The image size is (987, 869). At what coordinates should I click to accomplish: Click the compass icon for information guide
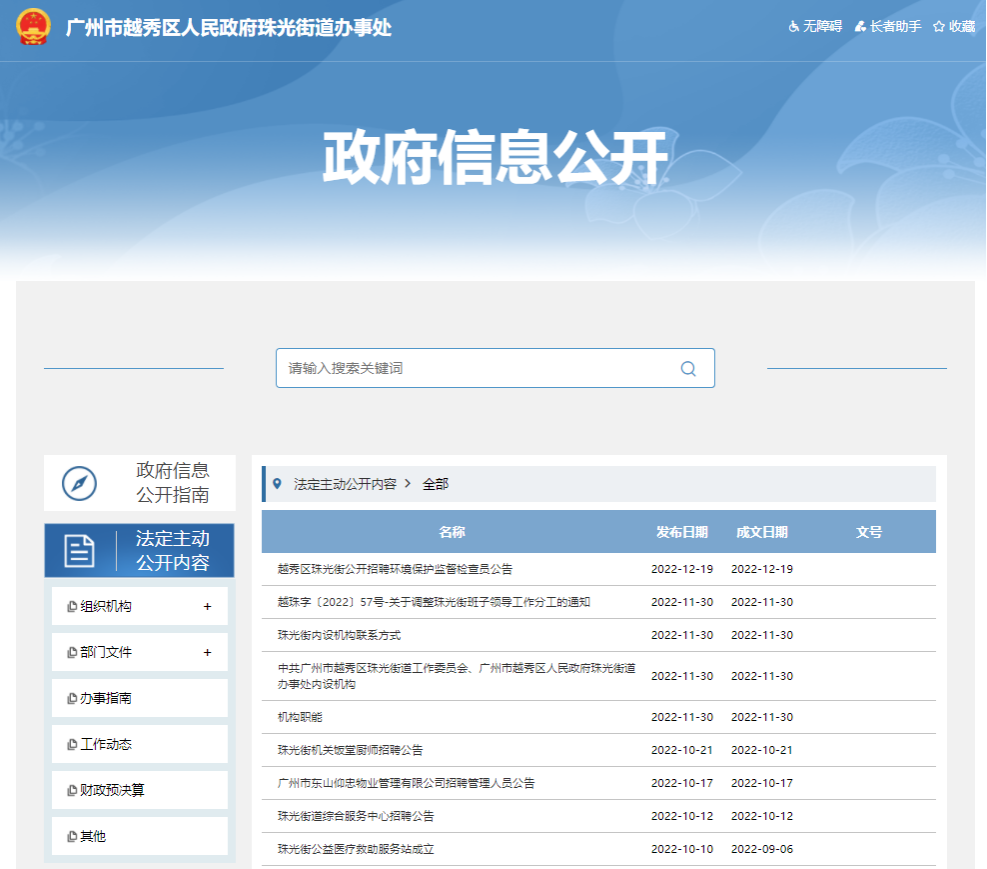point(79,483)
